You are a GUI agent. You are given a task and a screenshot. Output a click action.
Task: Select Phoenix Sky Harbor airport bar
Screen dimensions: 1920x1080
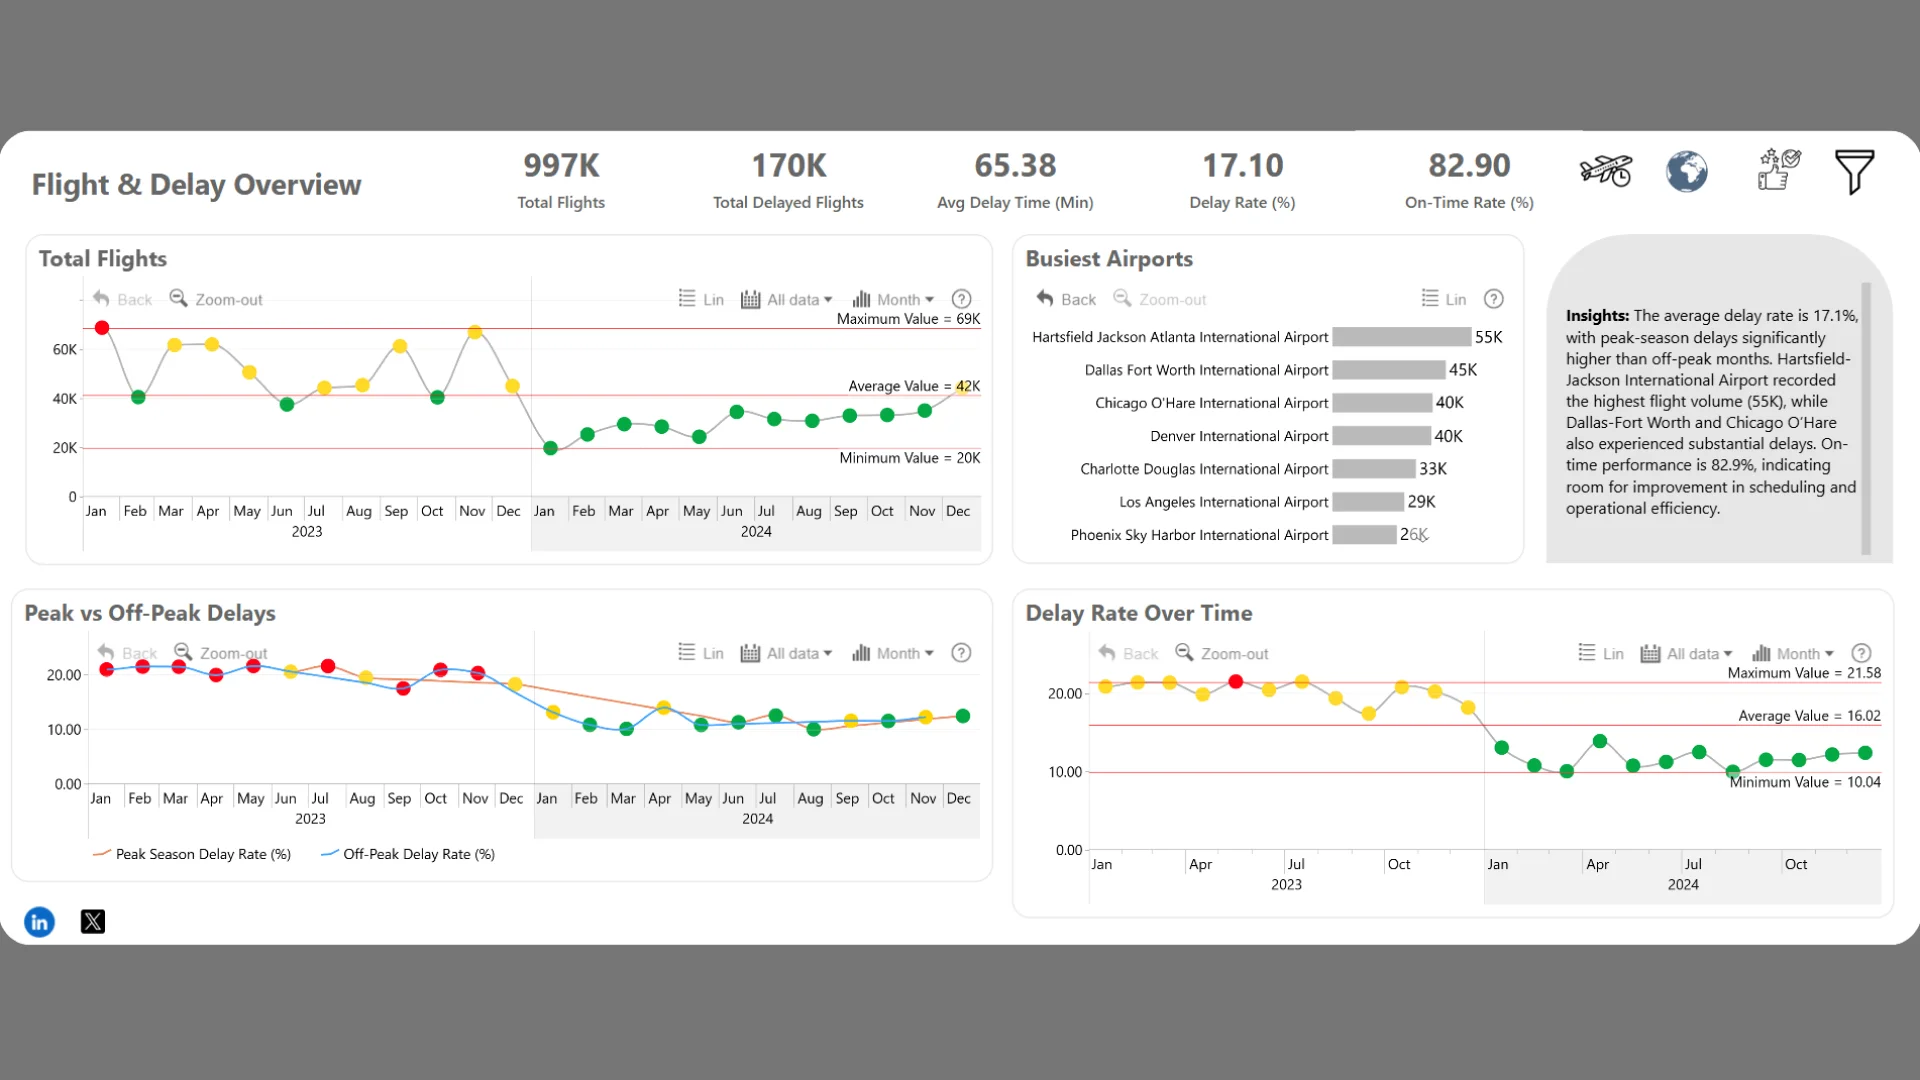[x=1364, y=535]
